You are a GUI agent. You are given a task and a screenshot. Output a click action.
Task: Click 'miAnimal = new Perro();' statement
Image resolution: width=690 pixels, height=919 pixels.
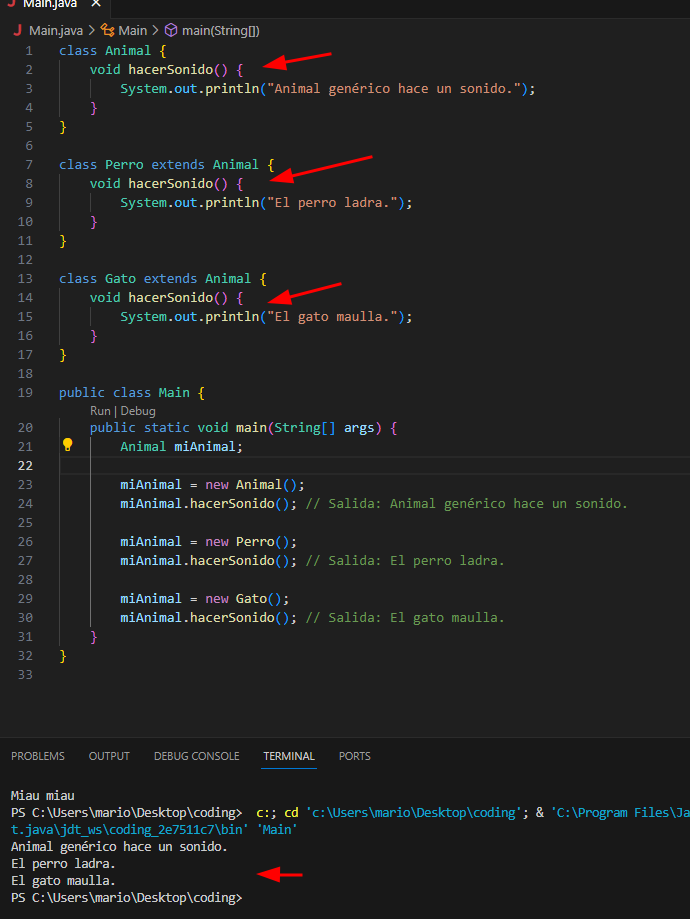[209, 542]
